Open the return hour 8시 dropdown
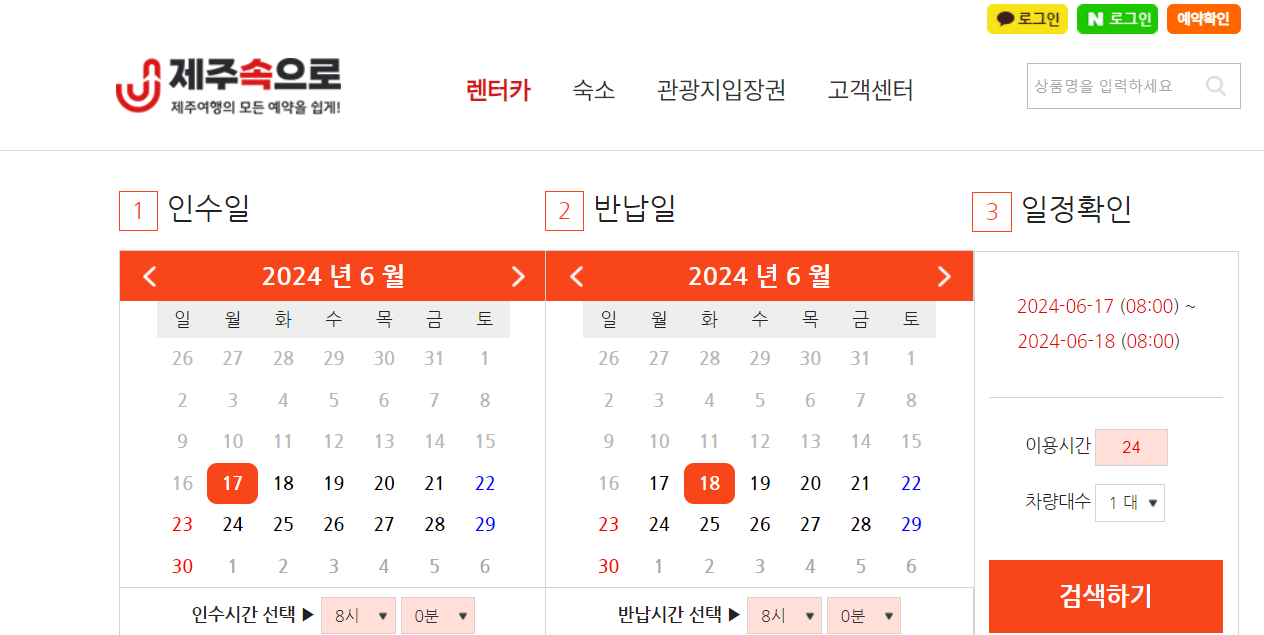 pos(784,616)
